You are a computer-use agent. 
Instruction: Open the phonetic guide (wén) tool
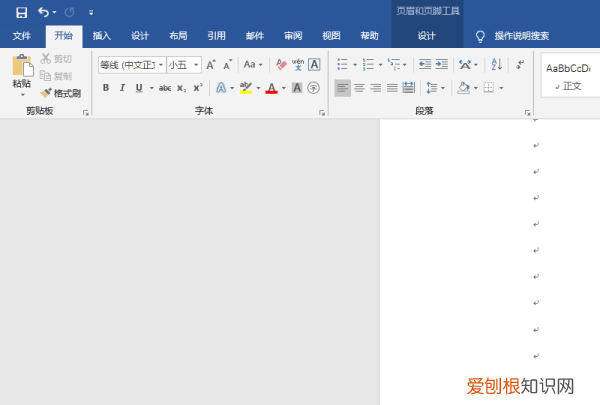(298, 65)
